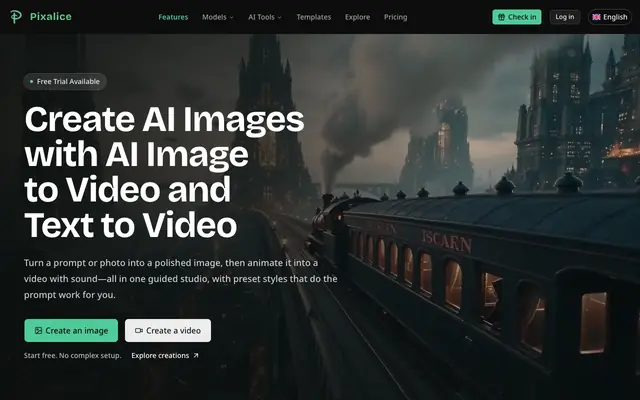
Task: Open the Pixalice brand name link
Action: 51,17
